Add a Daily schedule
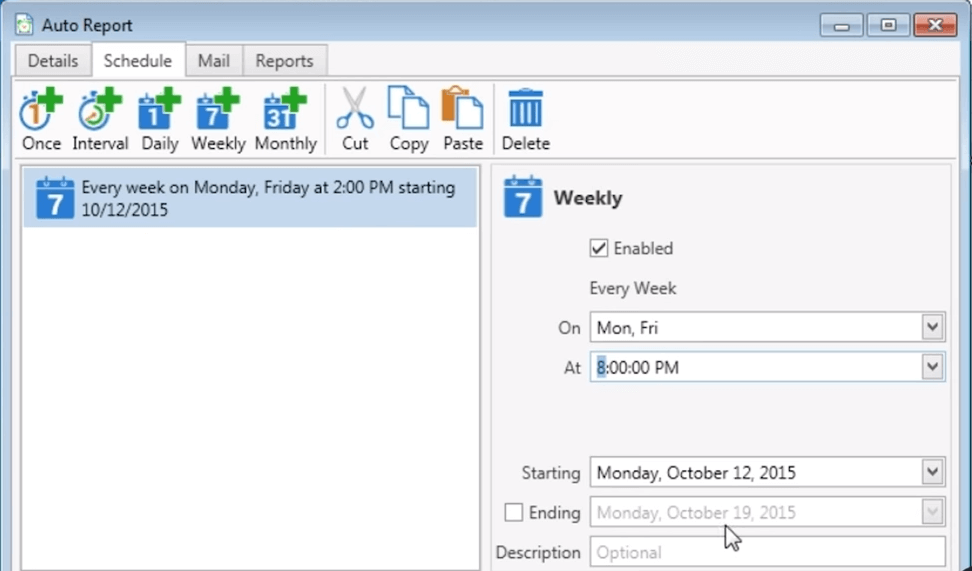972x571 pixels. point(160,120)
